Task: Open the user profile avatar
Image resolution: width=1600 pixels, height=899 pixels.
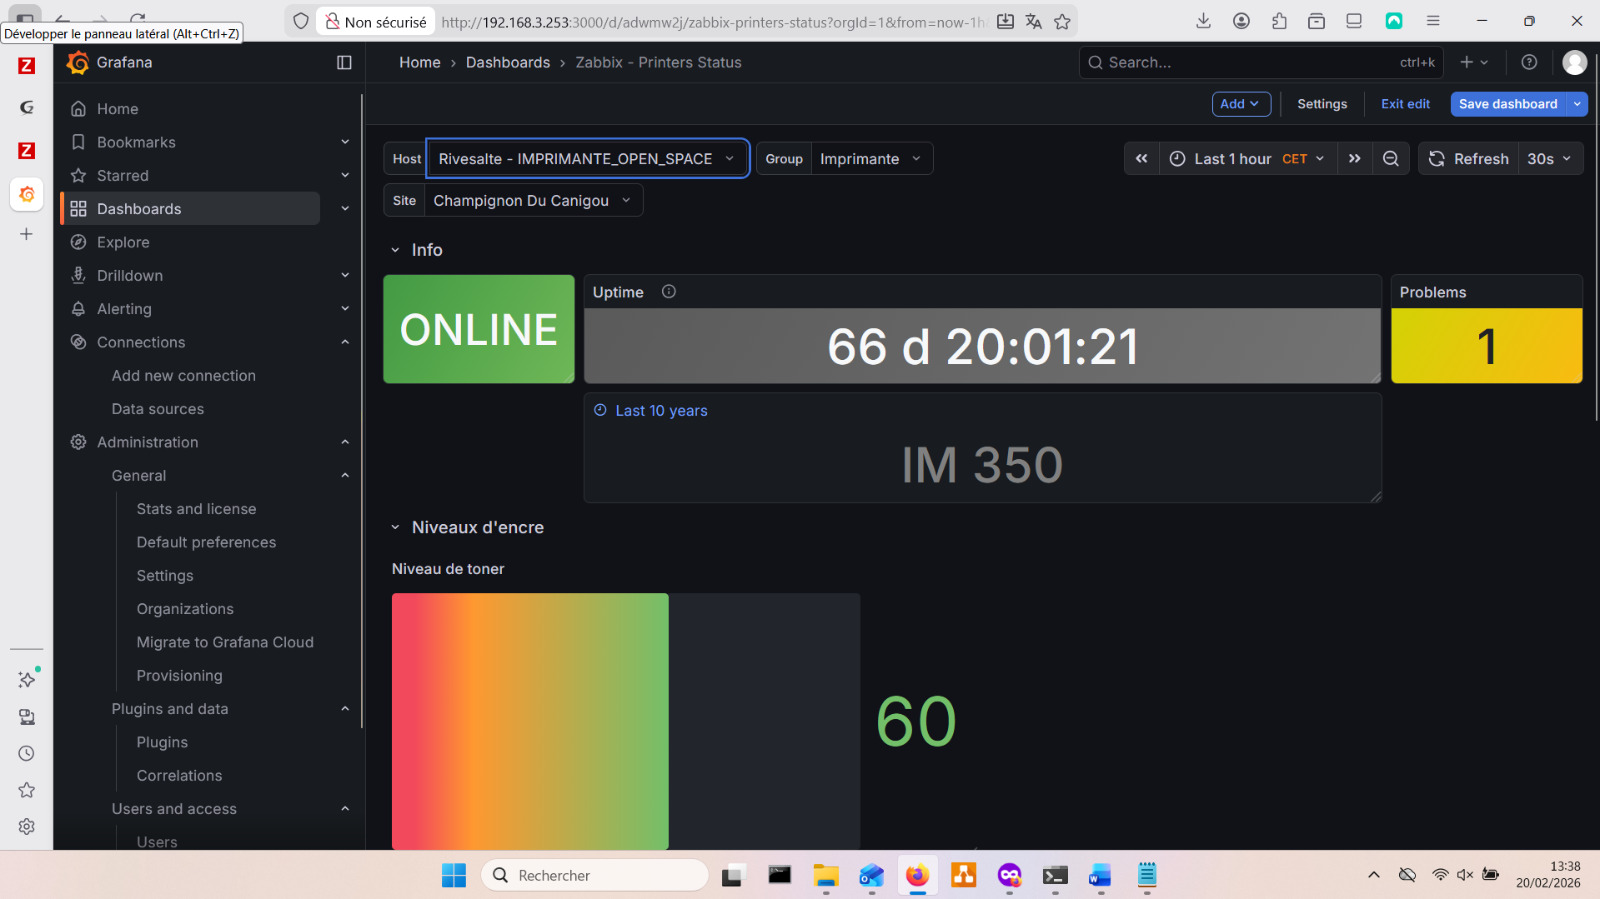Action: tap(1574, 62)
